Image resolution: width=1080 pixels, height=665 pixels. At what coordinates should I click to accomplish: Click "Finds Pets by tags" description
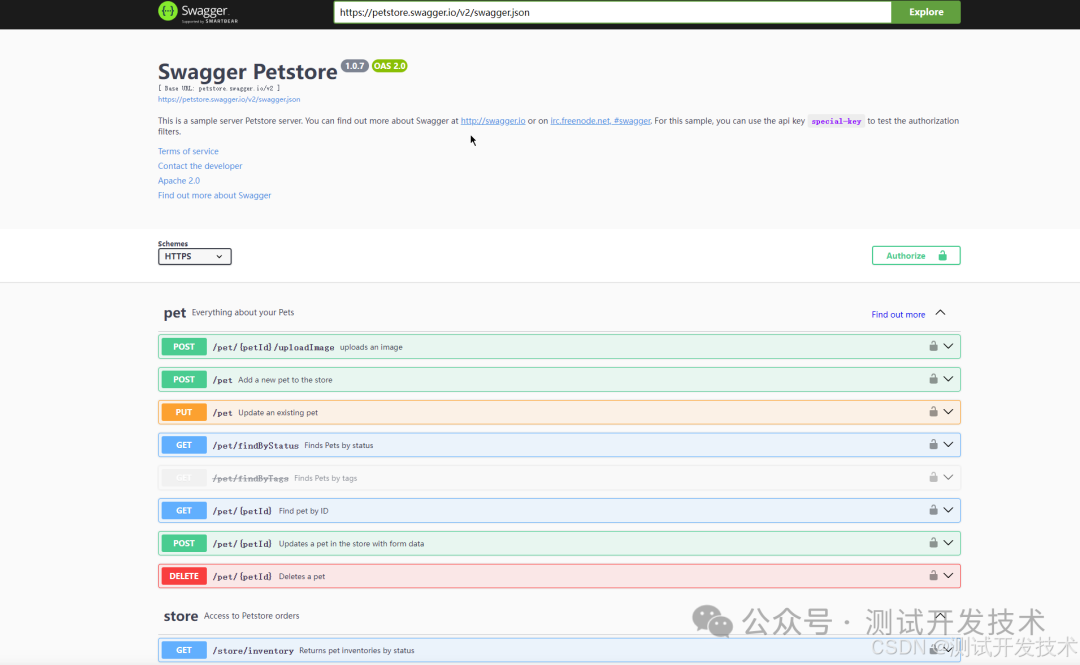325,478
